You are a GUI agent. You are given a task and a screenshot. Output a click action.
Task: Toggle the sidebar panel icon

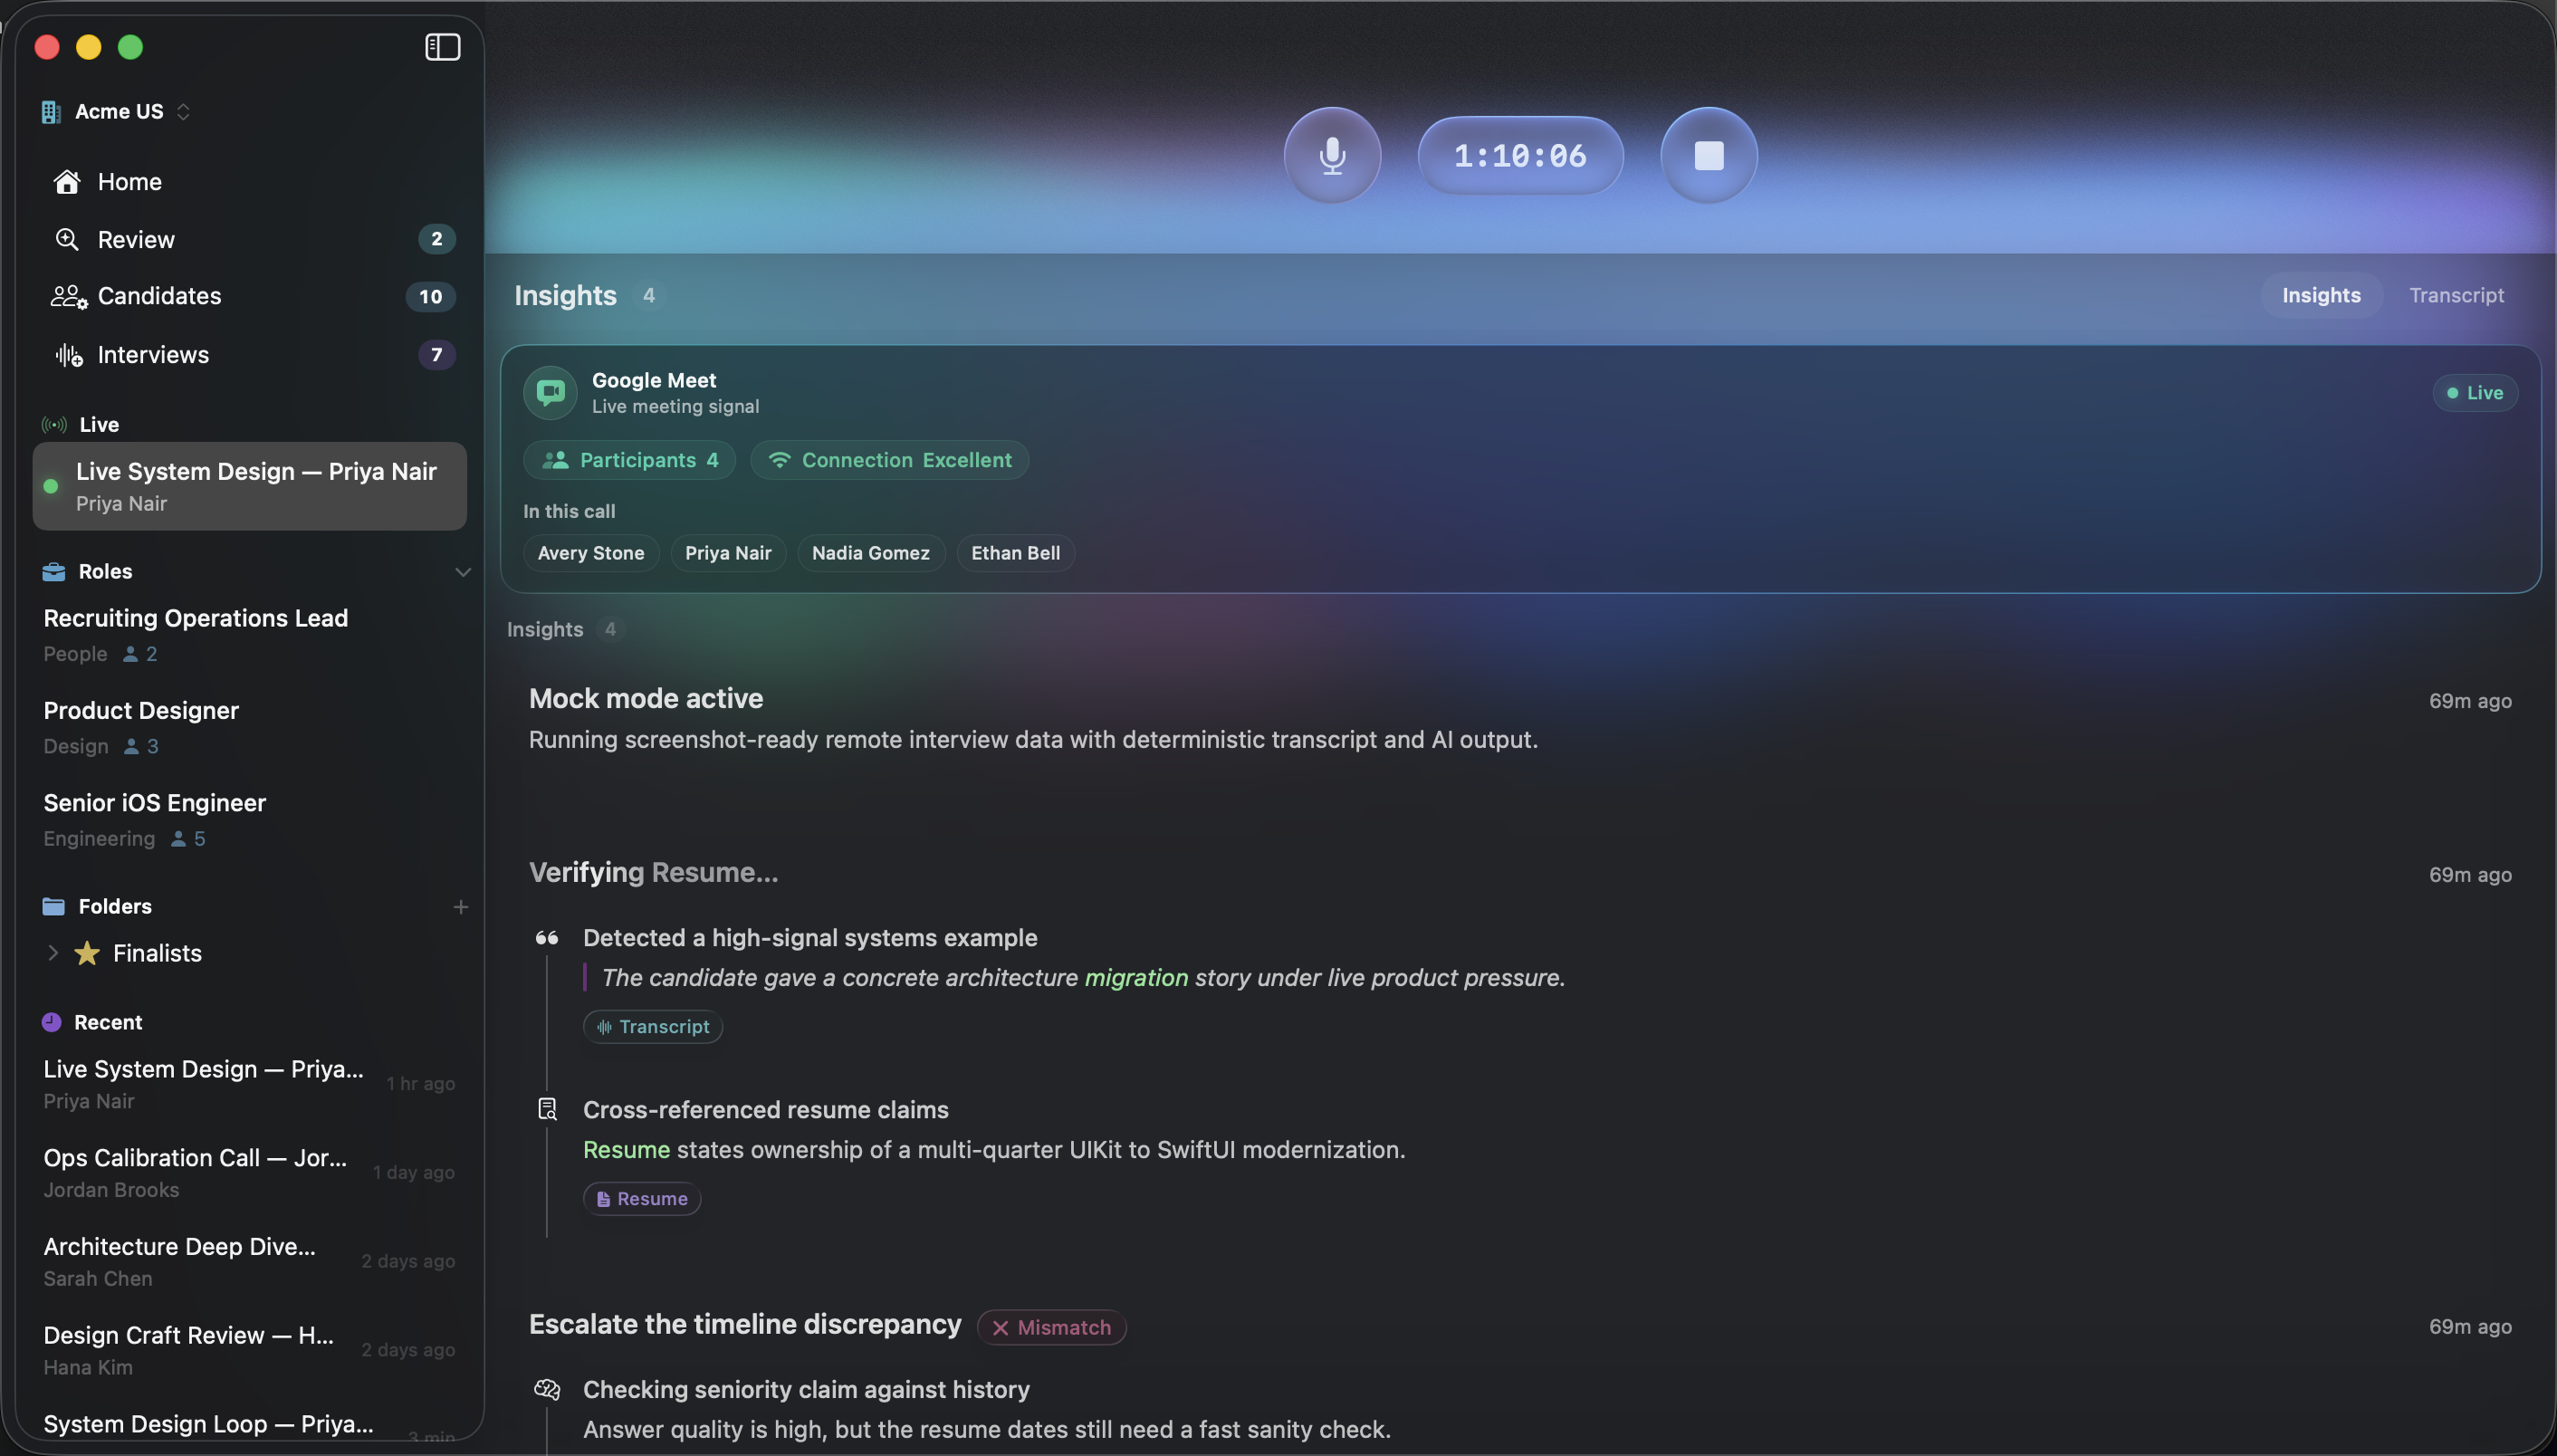tap(442, 47)
